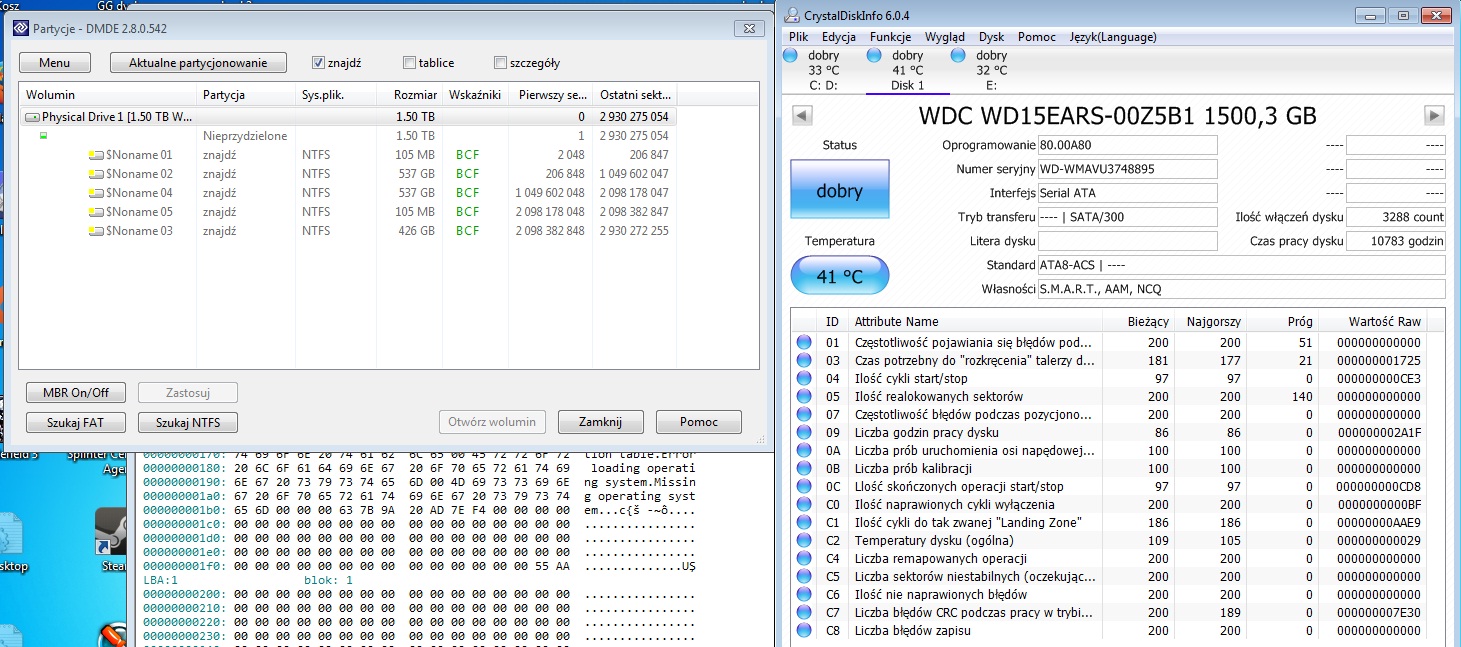The width and height of the screenshot is (1461, 647).
Task: Open the Dysk menu
Action: pyautogui.click(x=991, y=37)
